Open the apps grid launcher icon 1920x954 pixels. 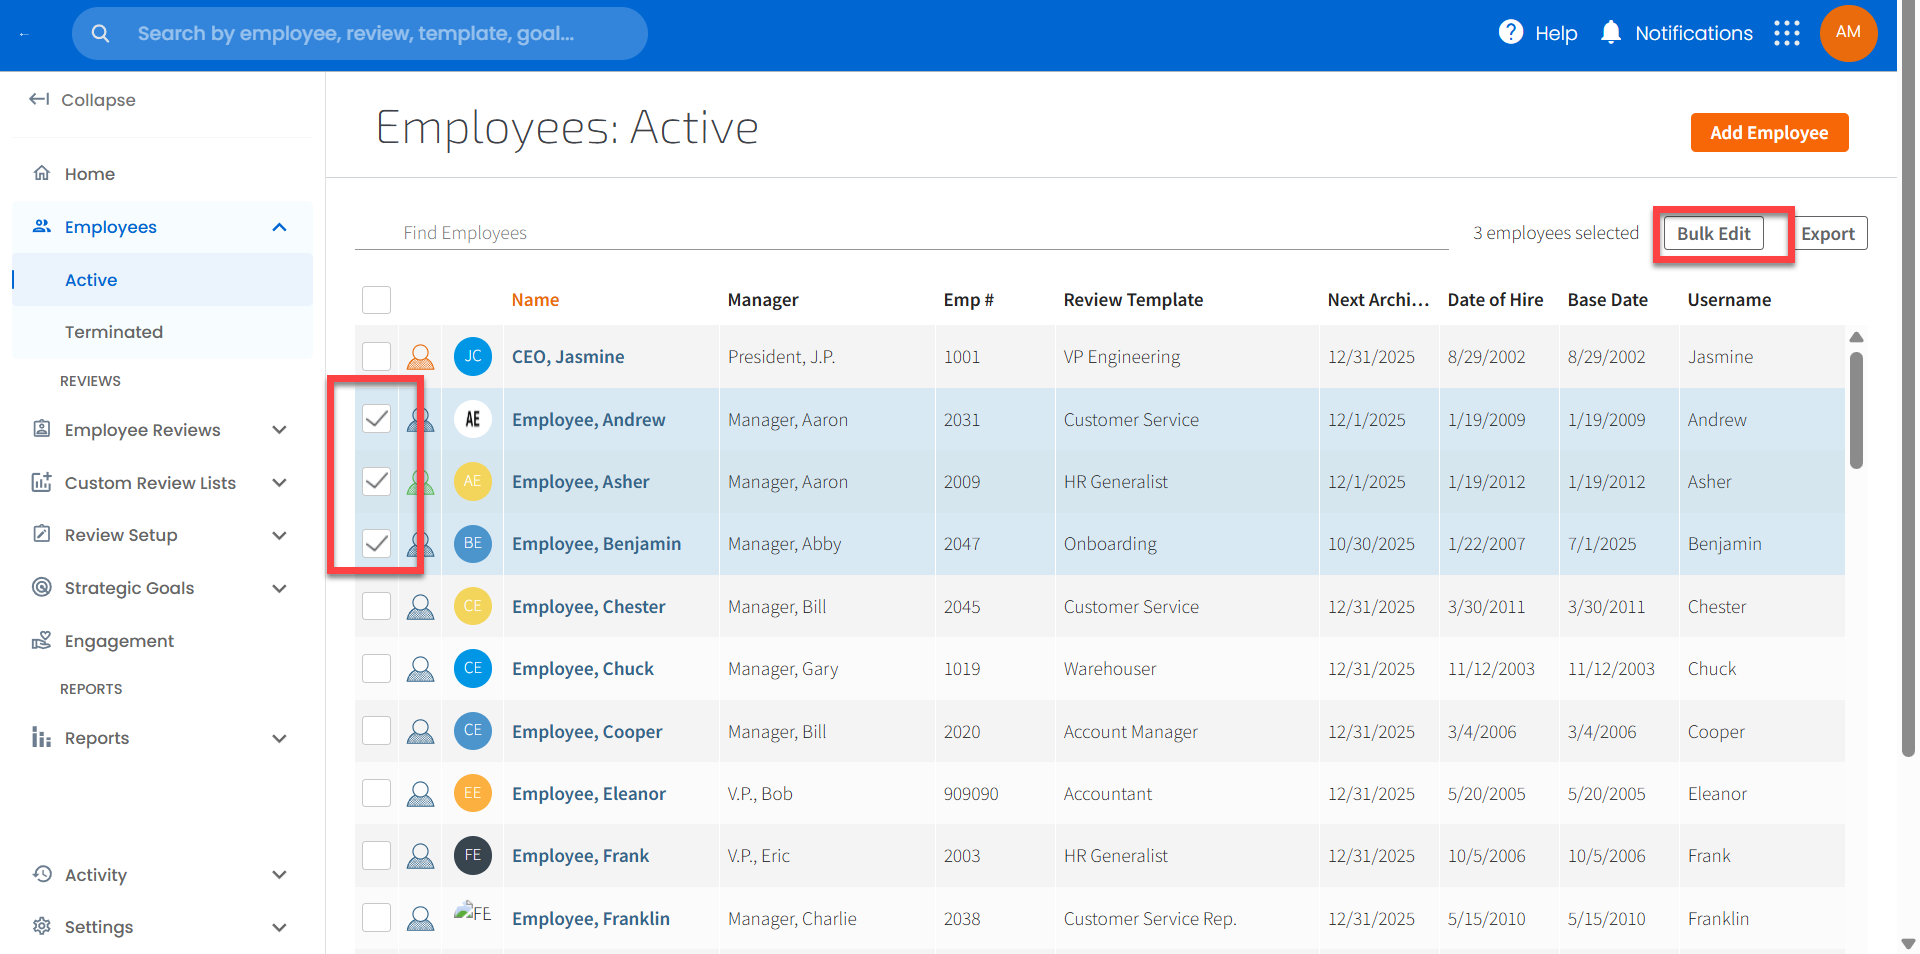1786,33
